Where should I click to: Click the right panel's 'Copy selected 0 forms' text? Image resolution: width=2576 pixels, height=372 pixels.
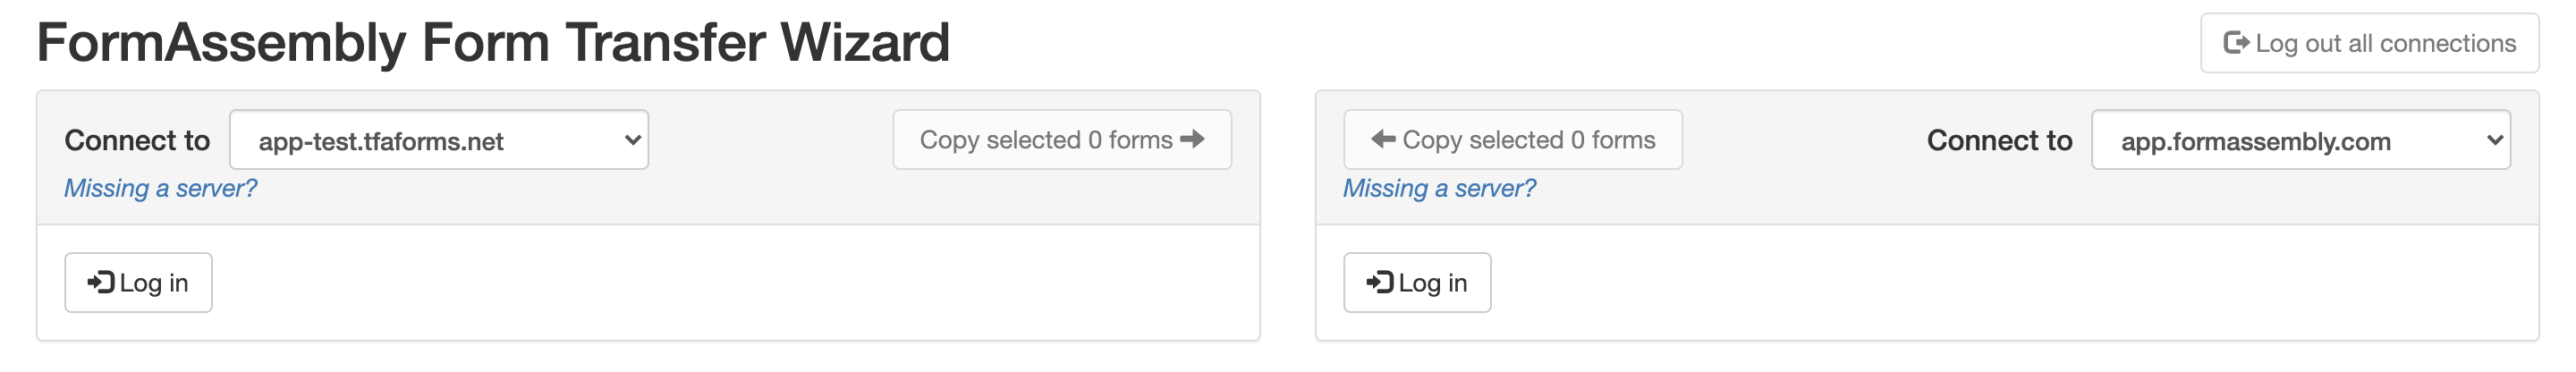tap(1528, 140)
